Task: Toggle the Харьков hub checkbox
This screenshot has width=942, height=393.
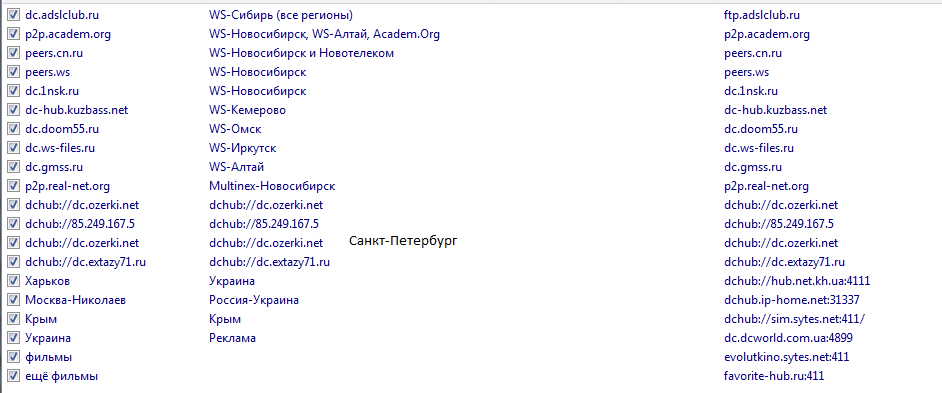Action: click(13, 281)
